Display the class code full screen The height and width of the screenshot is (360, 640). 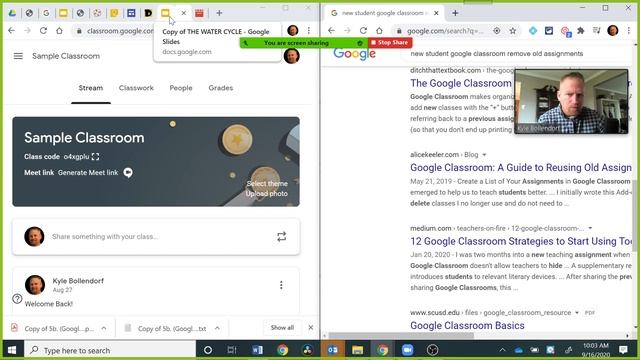tap(96, 157)
